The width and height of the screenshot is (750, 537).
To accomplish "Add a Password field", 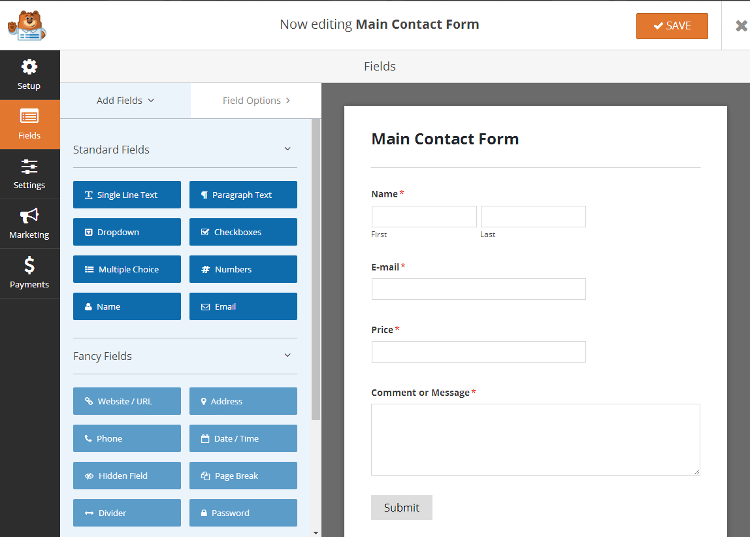I will 243,513.
